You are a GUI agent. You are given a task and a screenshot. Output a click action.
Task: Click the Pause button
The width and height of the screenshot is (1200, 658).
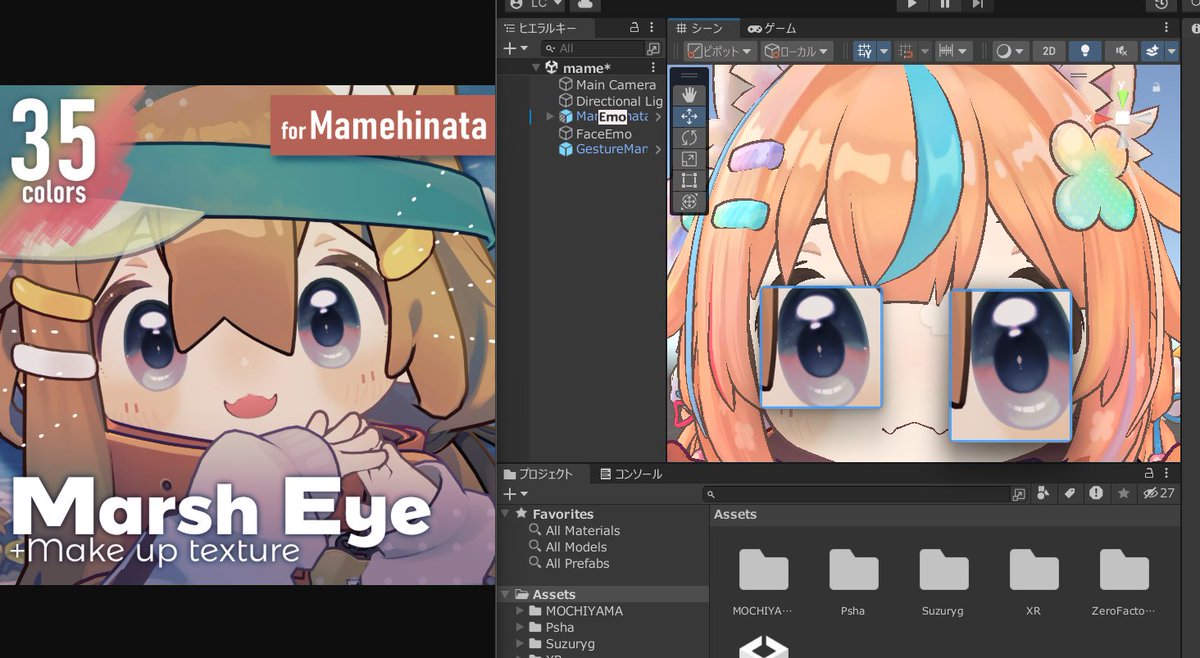click(944, 5)
